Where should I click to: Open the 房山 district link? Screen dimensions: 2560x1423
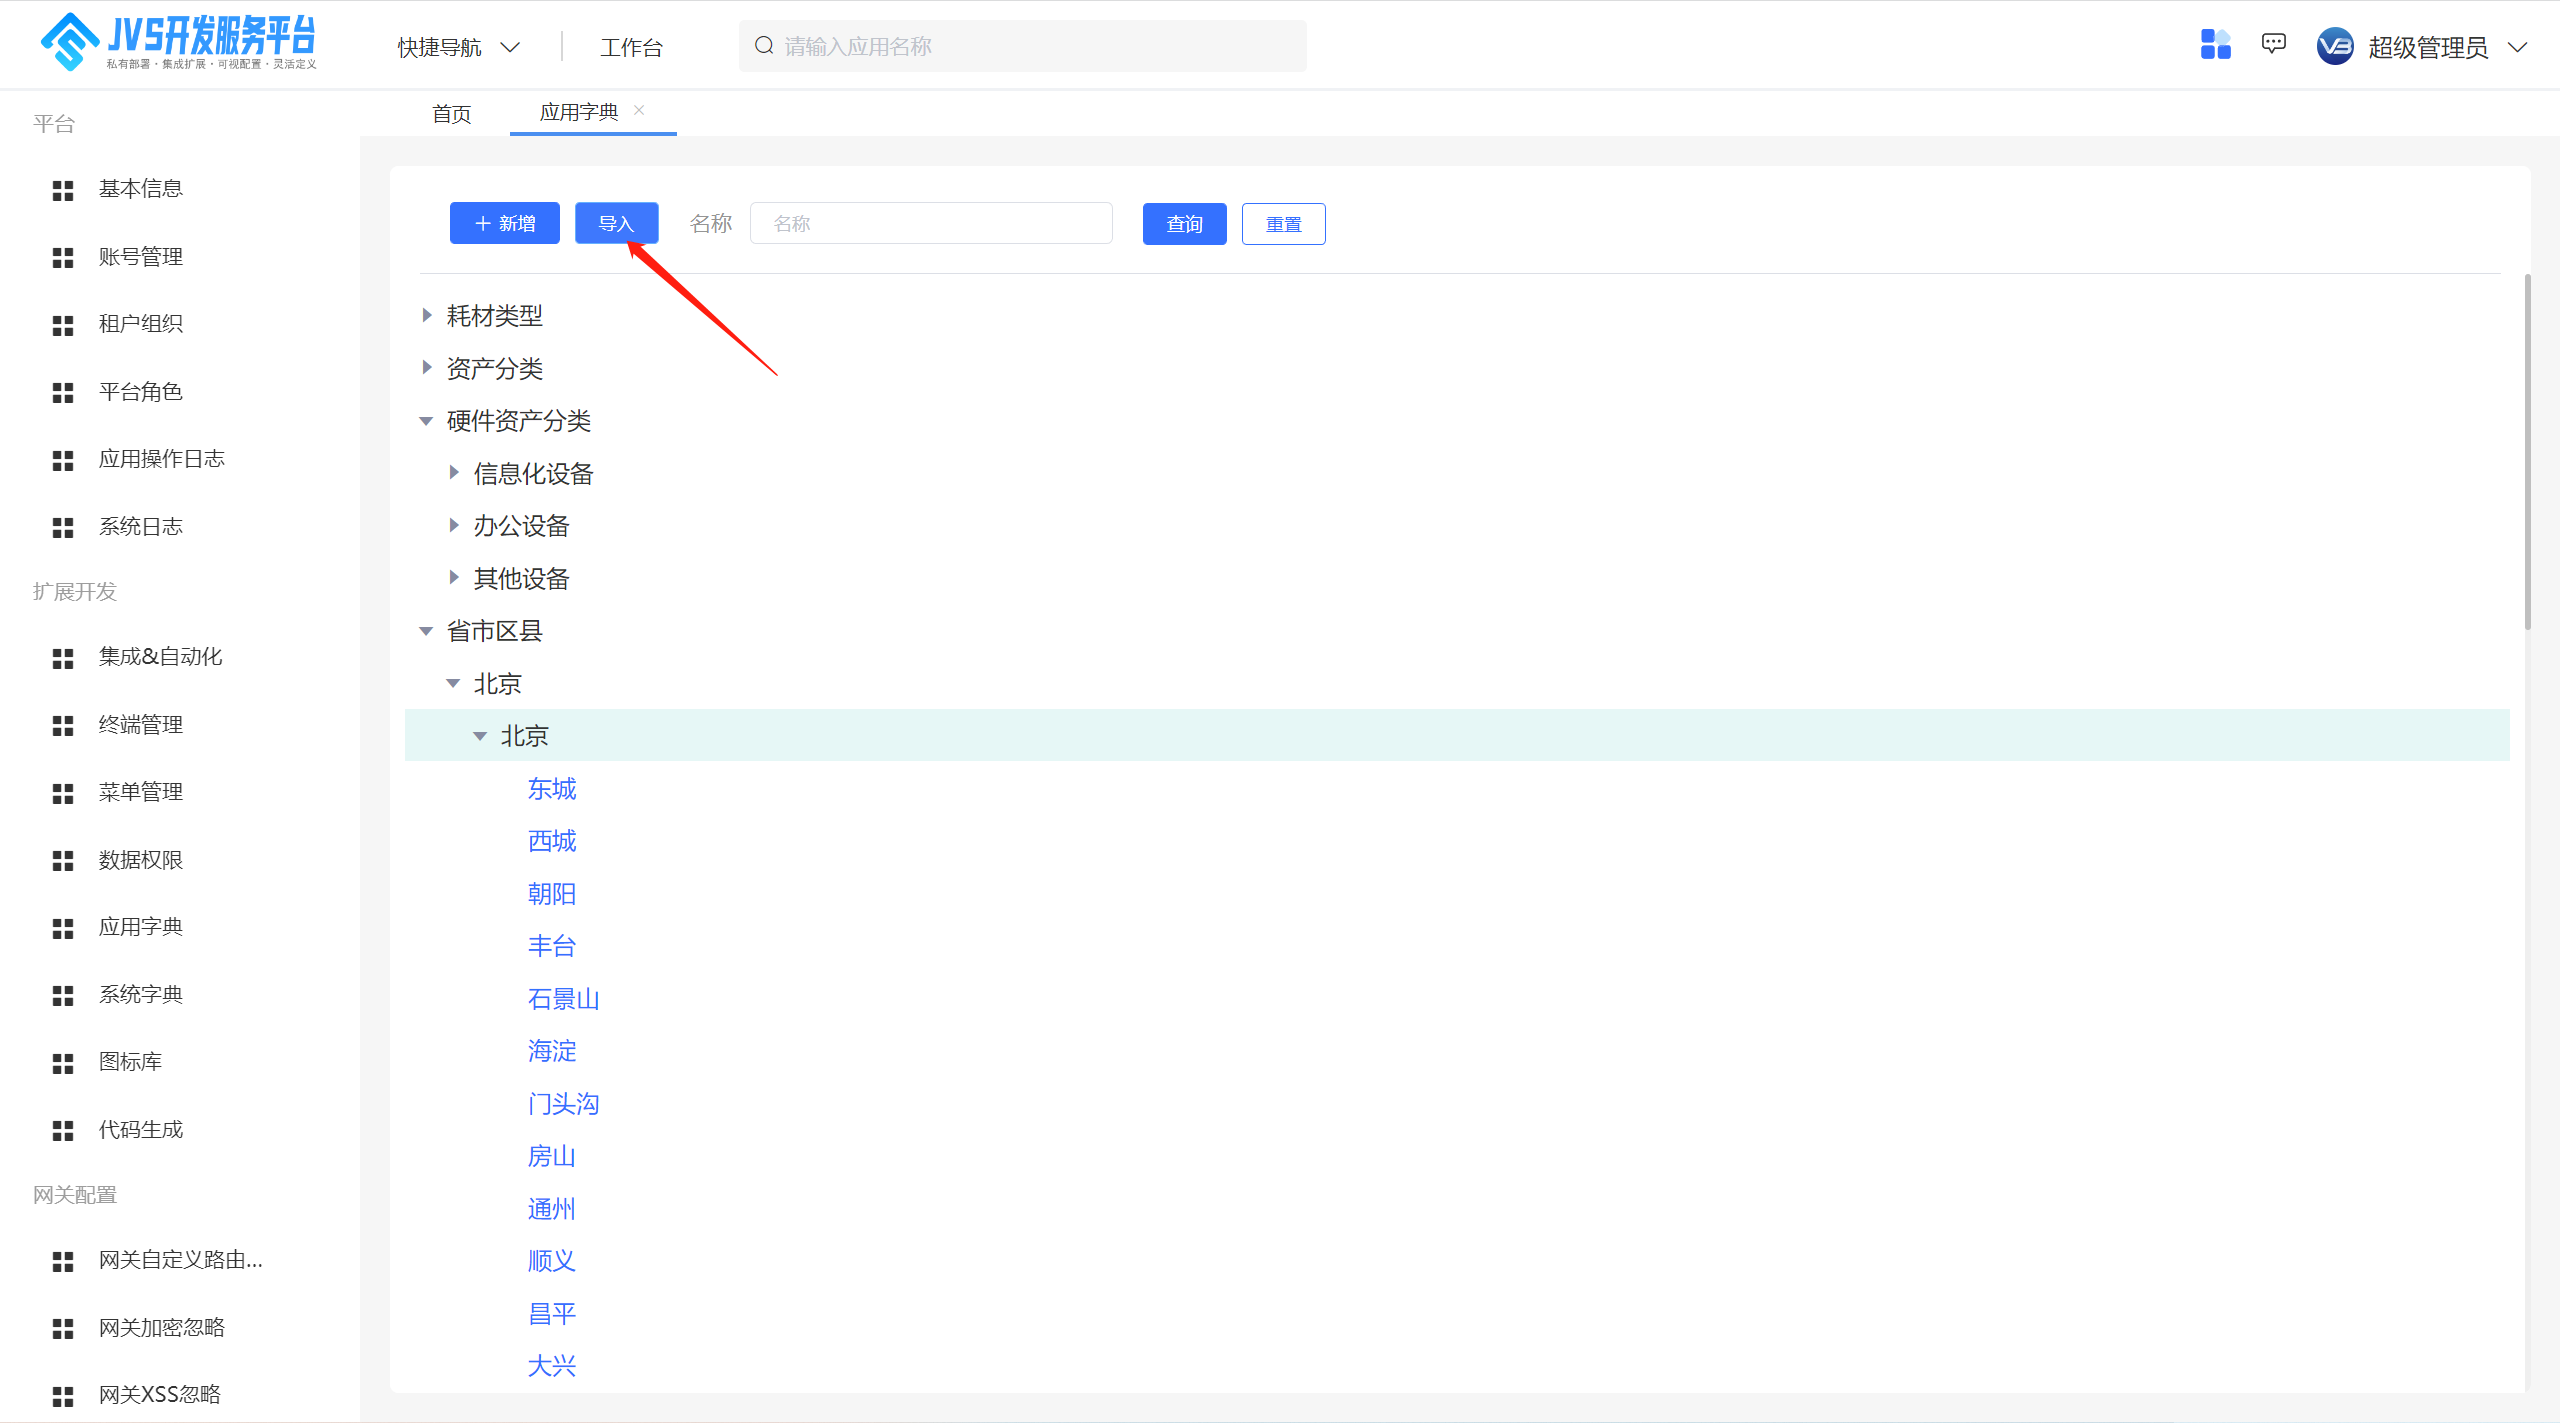click(x=552, y=1156)
